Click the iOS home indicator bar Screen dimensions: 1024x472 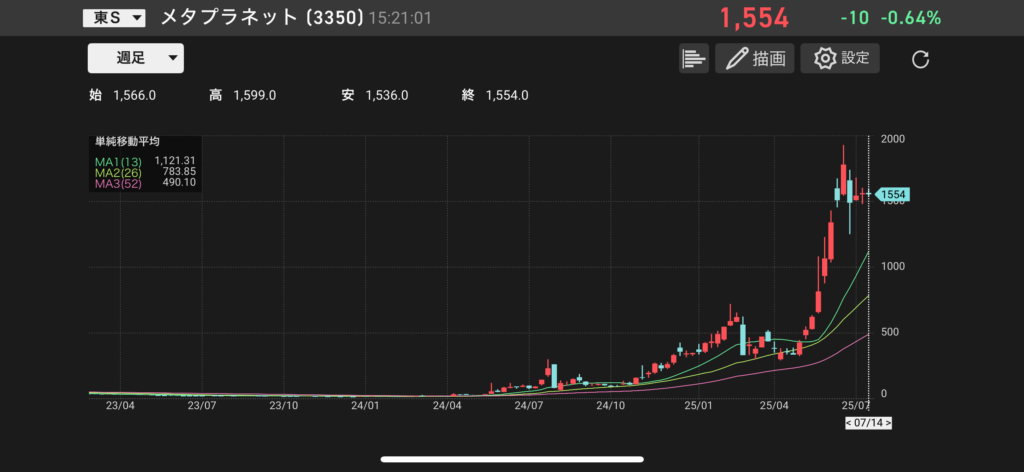coord(512,460)
